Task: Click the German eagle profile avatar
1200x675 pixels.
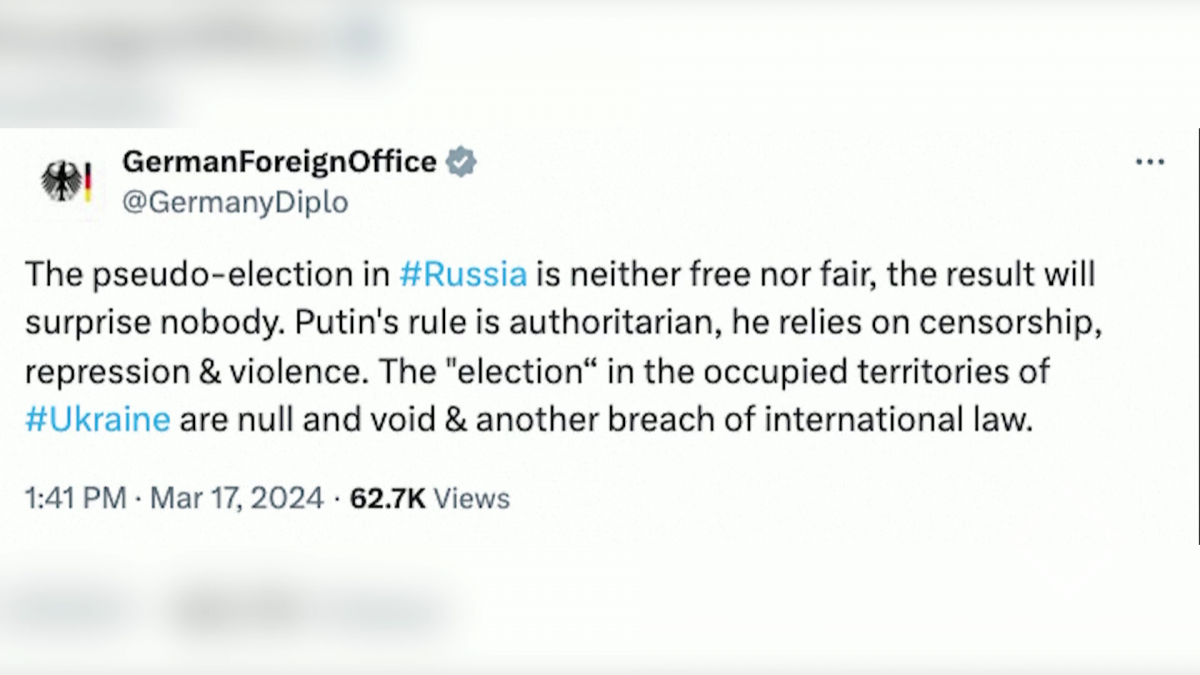Action: click(62, 182)
